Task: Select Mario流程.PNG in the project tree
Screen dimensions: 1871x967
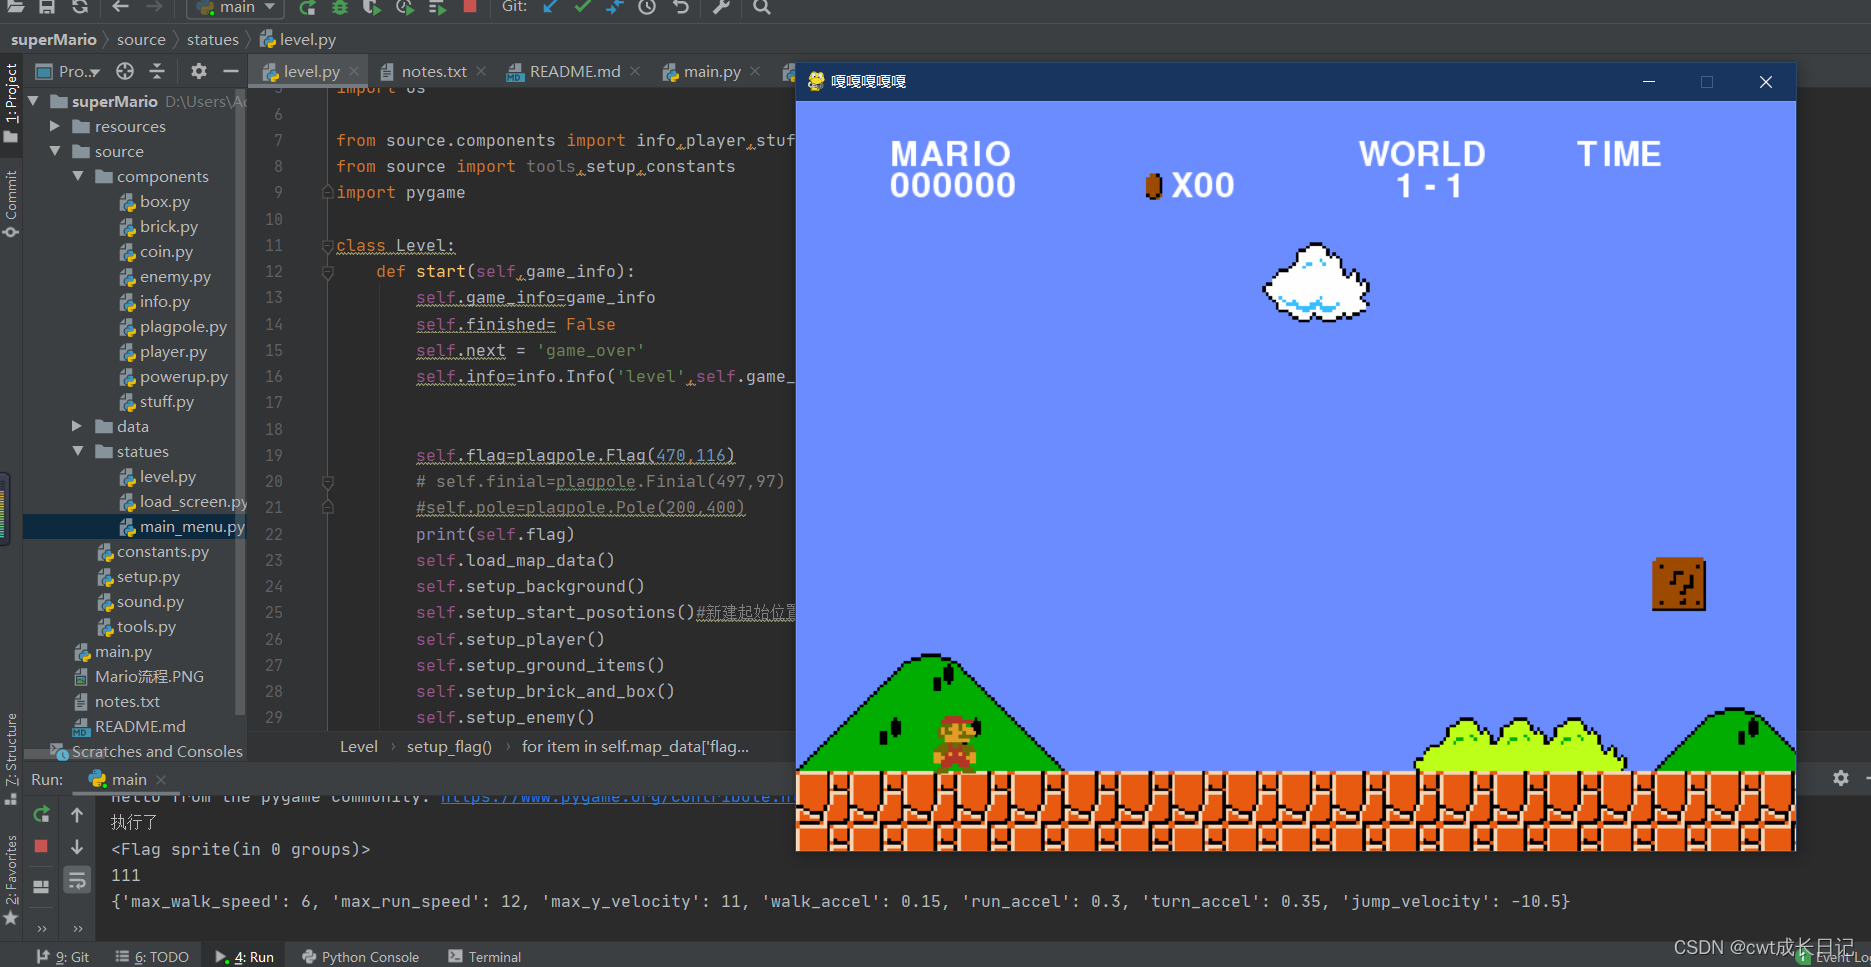Action: (149, 677)
